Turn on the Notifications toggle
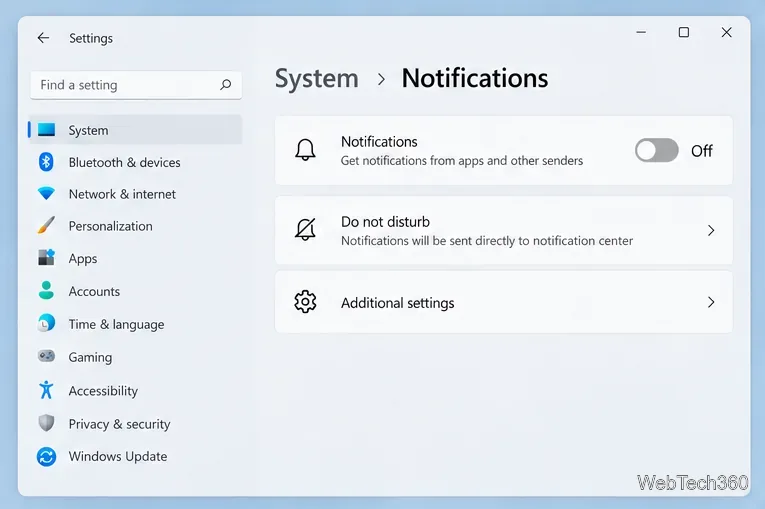765x509 pixels. (656, 150)
